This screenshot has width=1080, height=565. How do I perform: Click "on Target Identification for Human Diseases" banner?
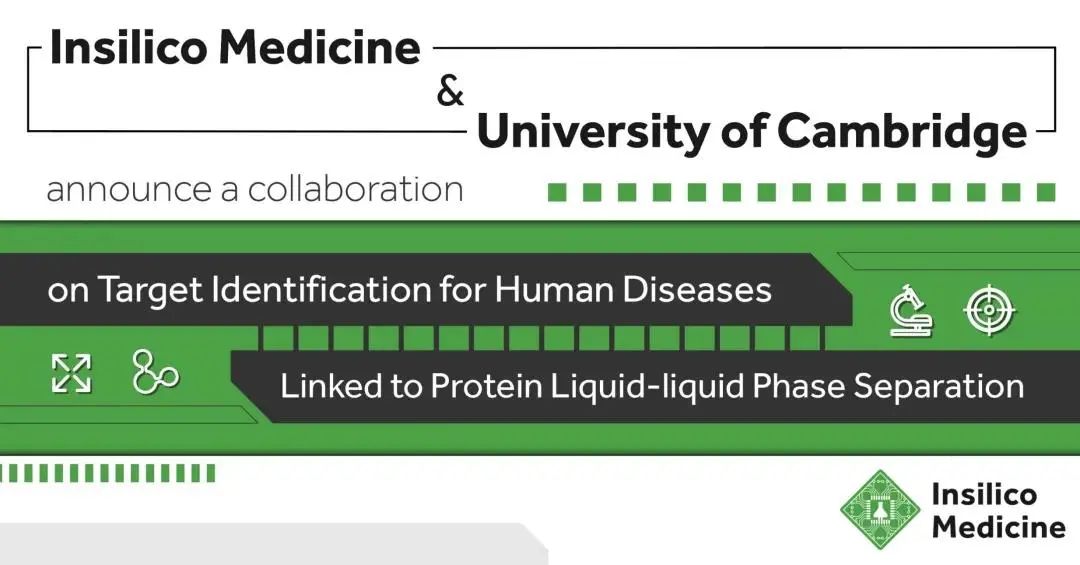(x=410, y=290)
